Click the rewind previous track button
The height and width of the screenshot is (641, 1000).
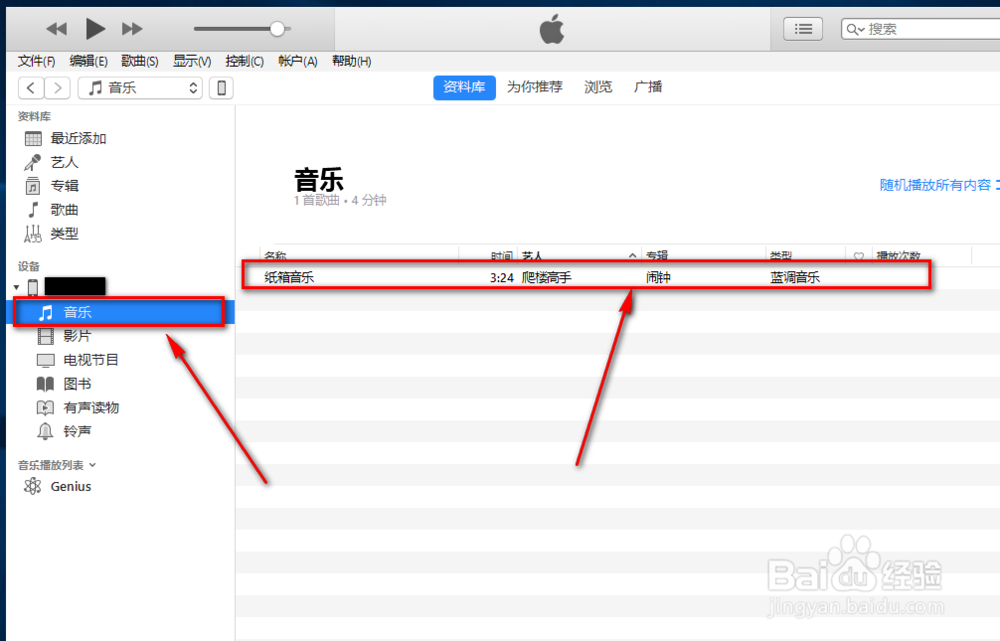pos(57,29)
